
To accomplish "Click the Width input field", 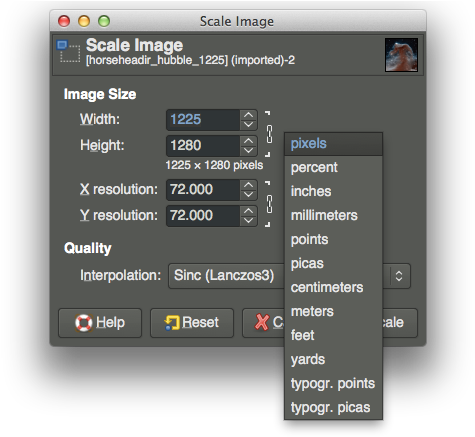I will point(203,120).
